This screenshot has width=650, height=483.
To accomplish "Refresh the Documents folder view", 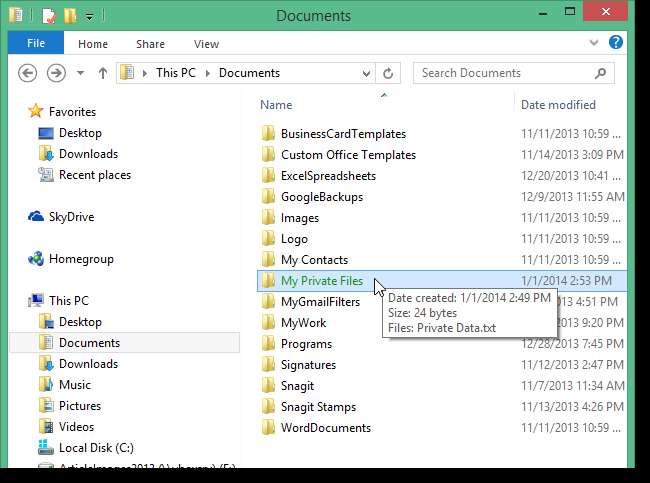I will pyautogui.click(x=388, y=73).
